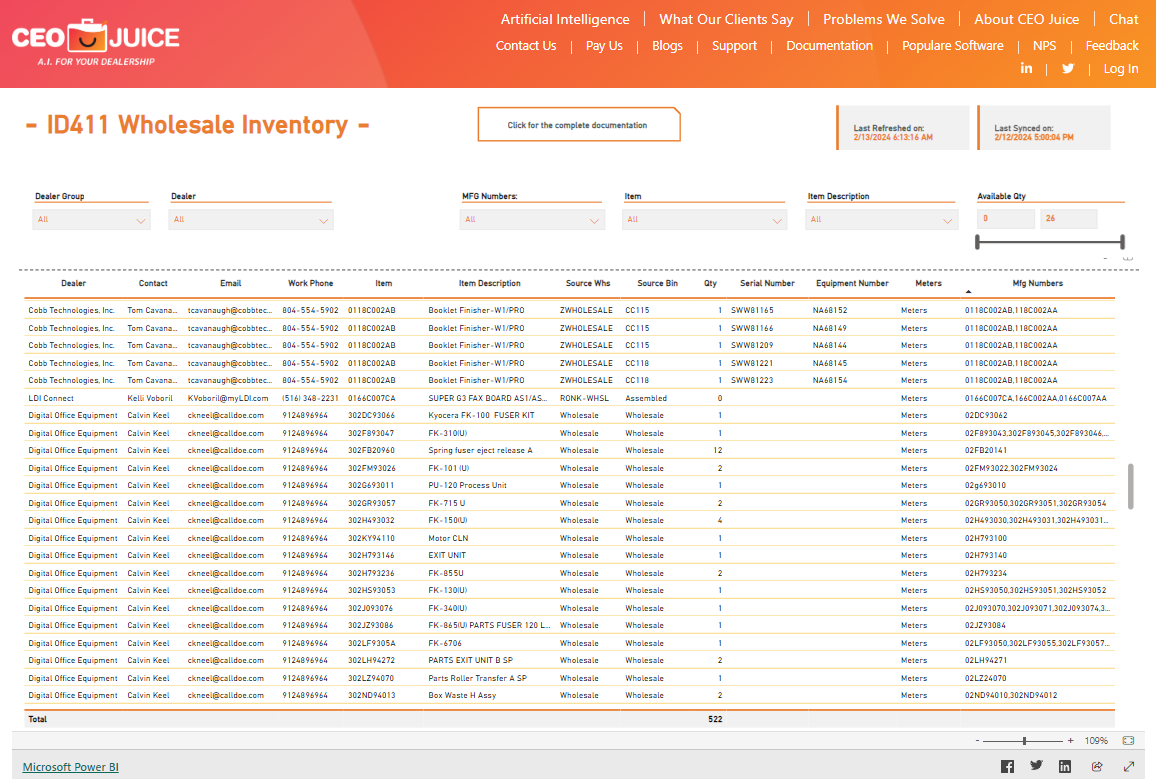Share report on Twitter footer icon

[1036, 766]
